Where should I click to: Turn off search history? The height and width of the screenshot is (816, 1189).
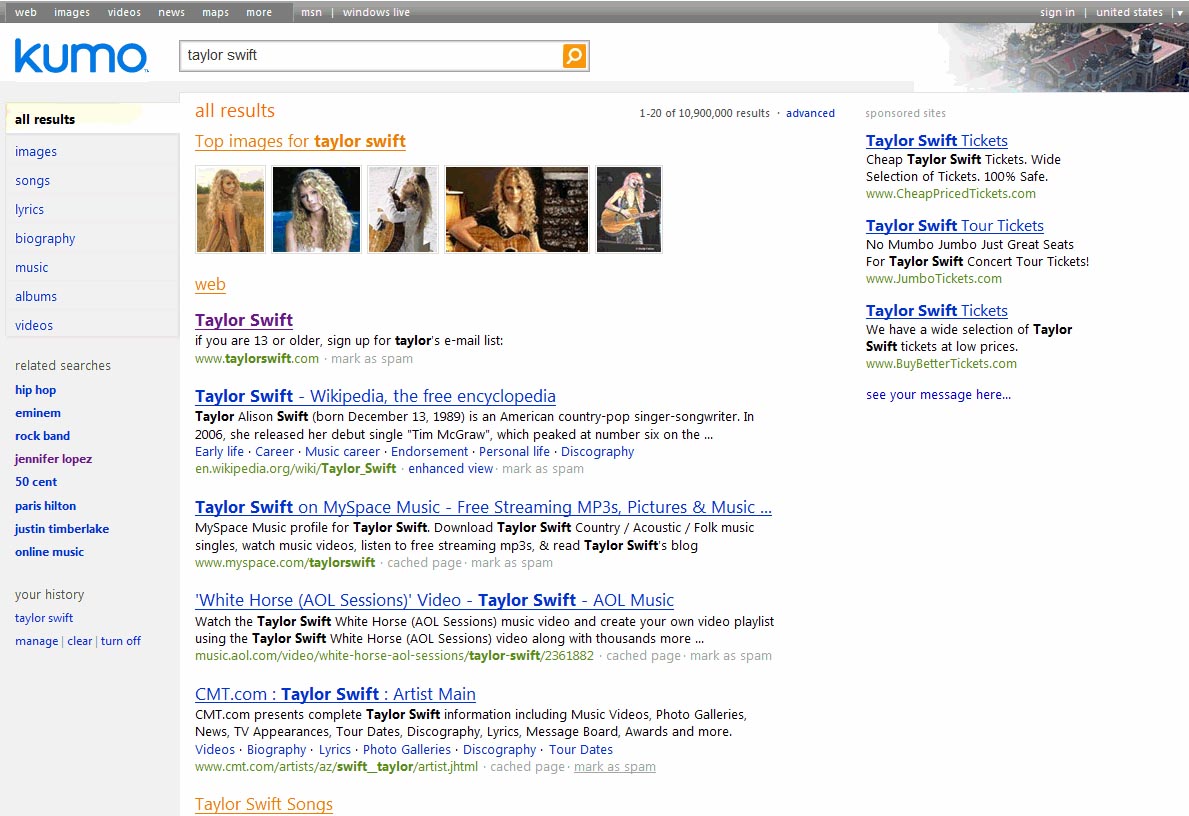[121, 641]
